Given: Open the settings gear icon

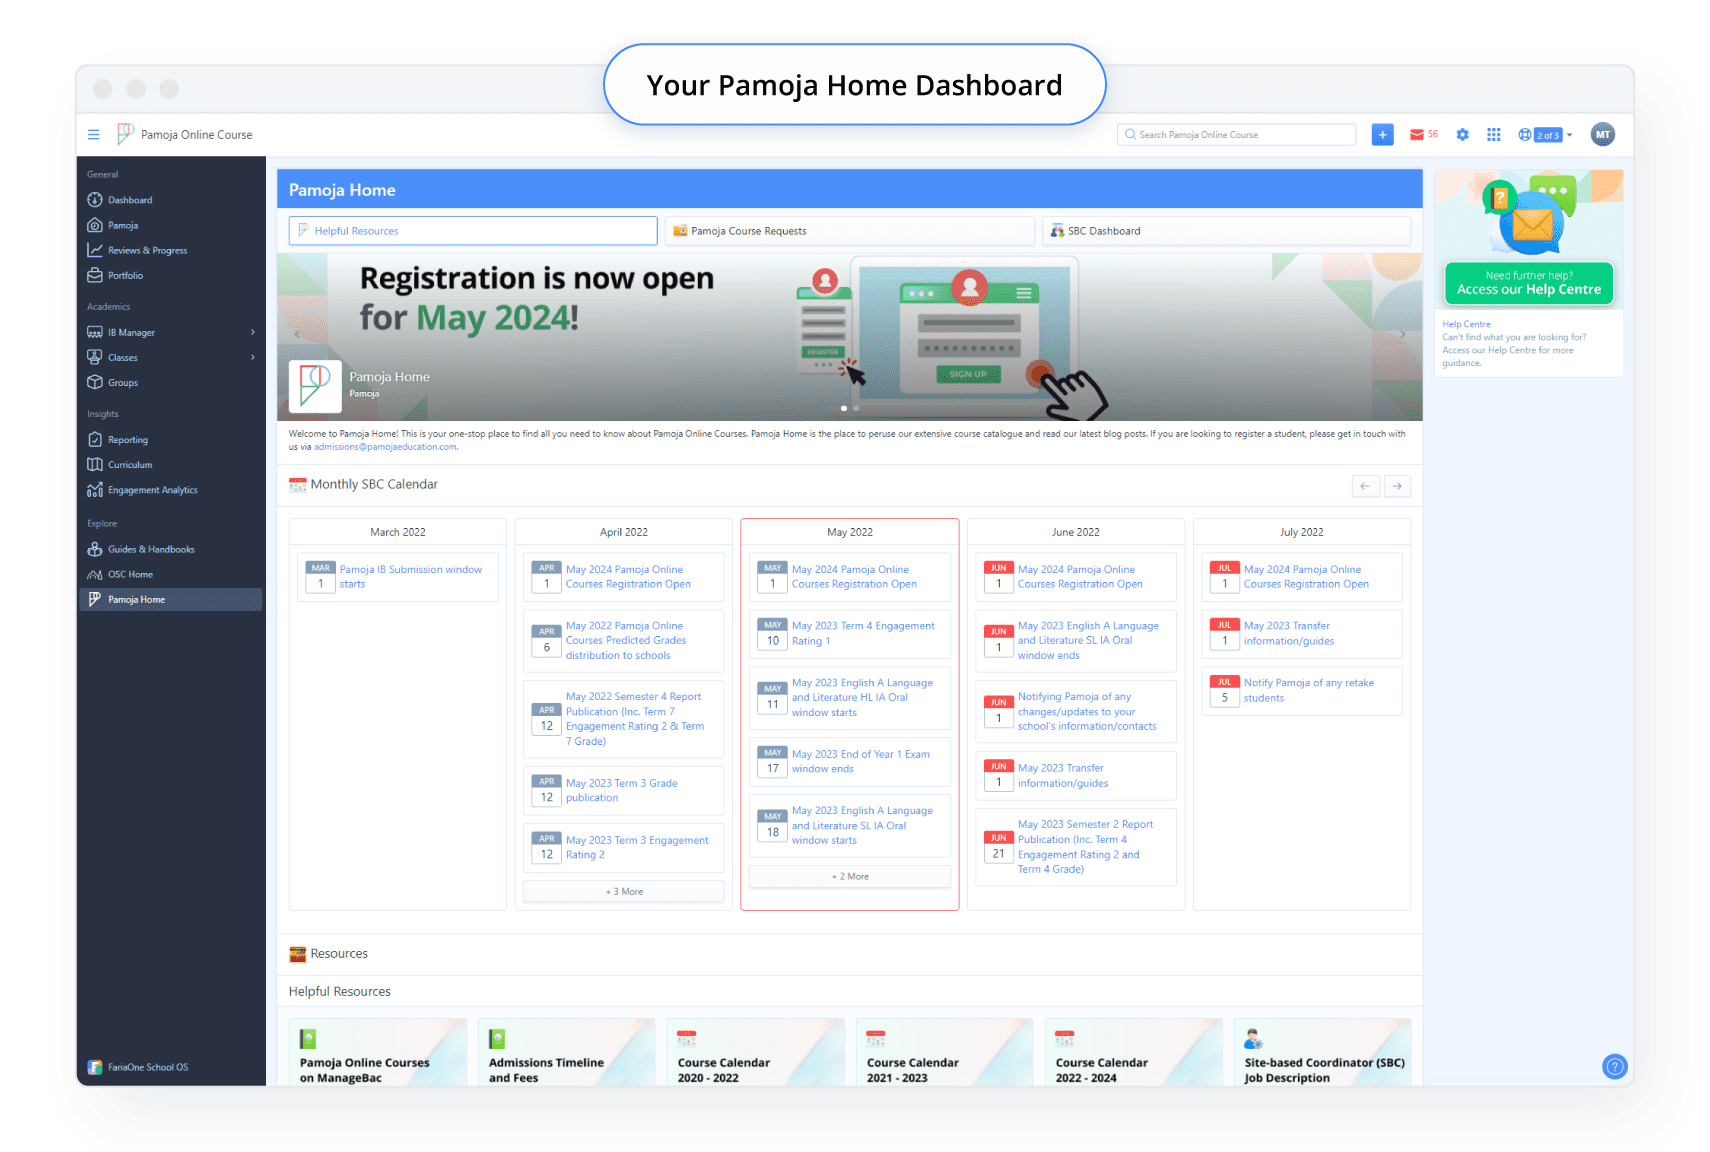Looking at the screenshot, I should coord(1462,135).
